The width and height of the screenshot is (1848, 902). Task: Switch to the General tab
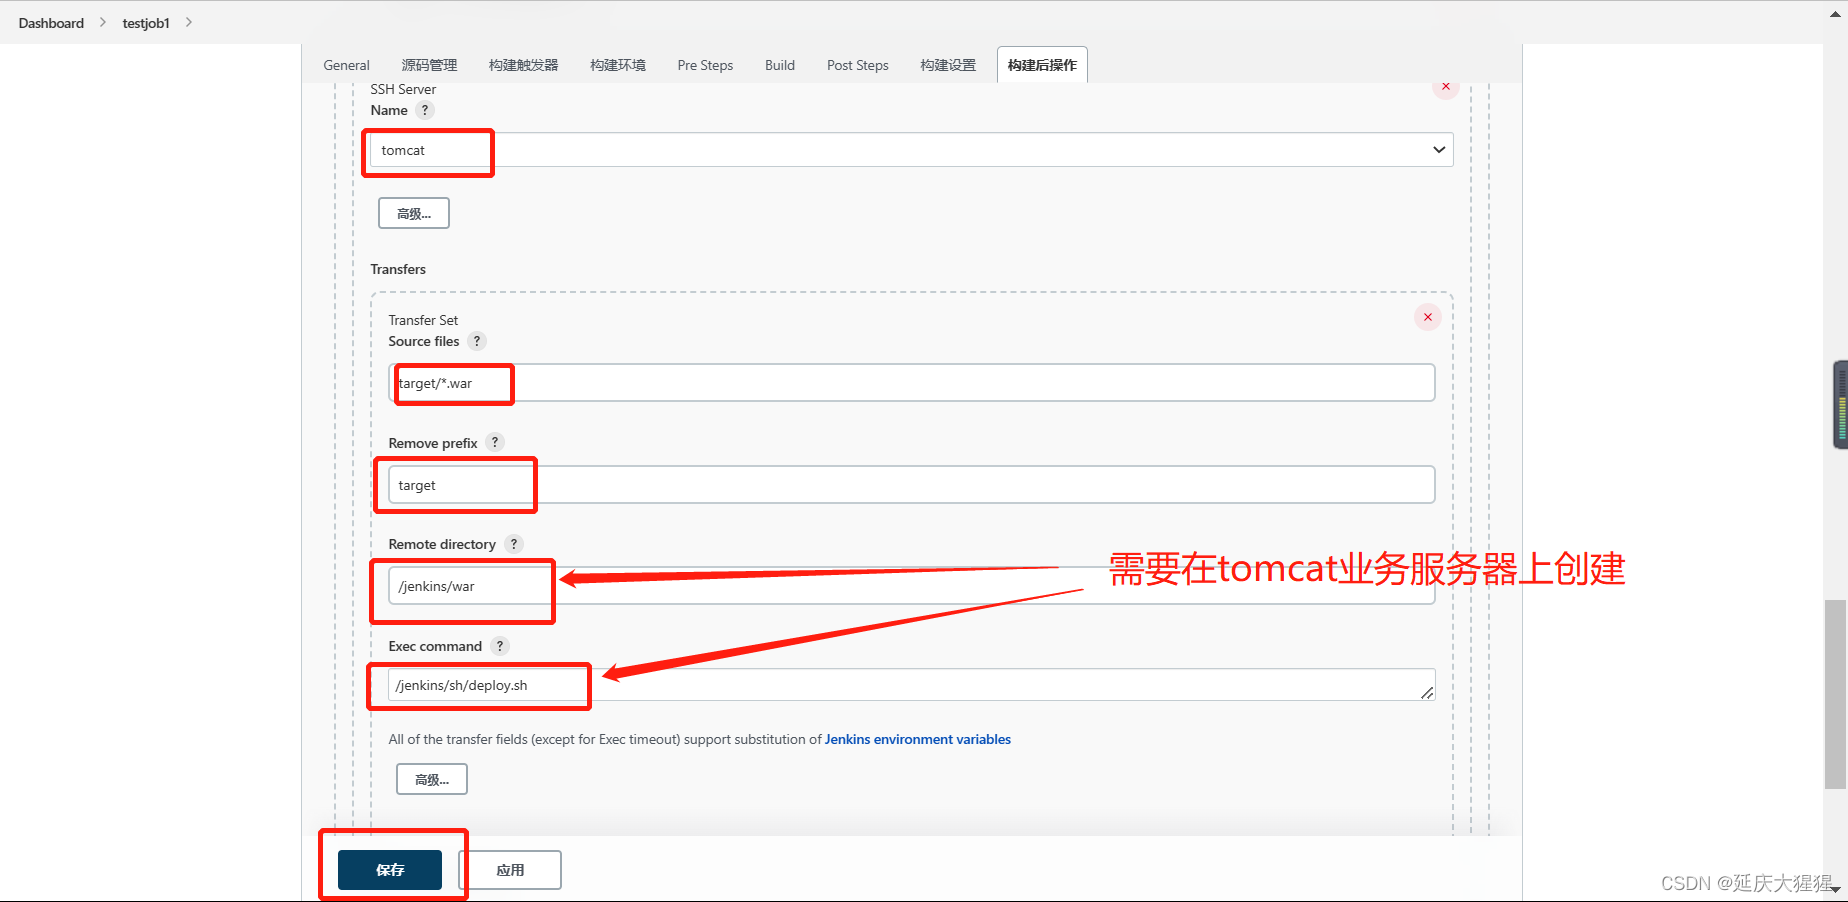(x=346, y=65)
